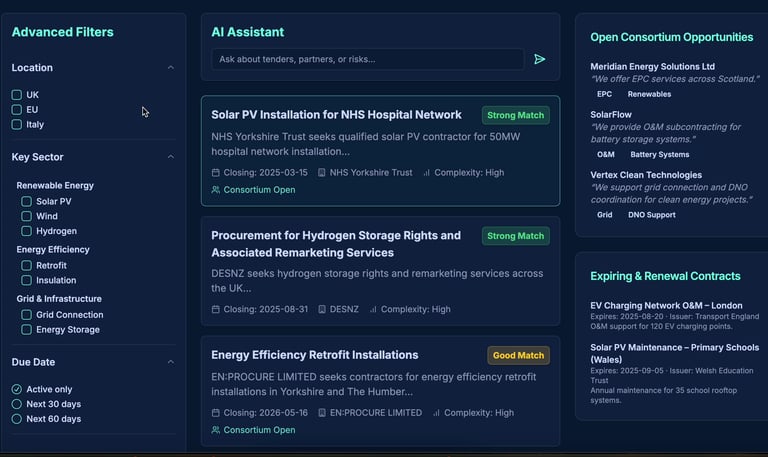Click calendar icon beside Closing: 2025-08-31
Viewport: 768px width, 457px height.
point(216,309)
